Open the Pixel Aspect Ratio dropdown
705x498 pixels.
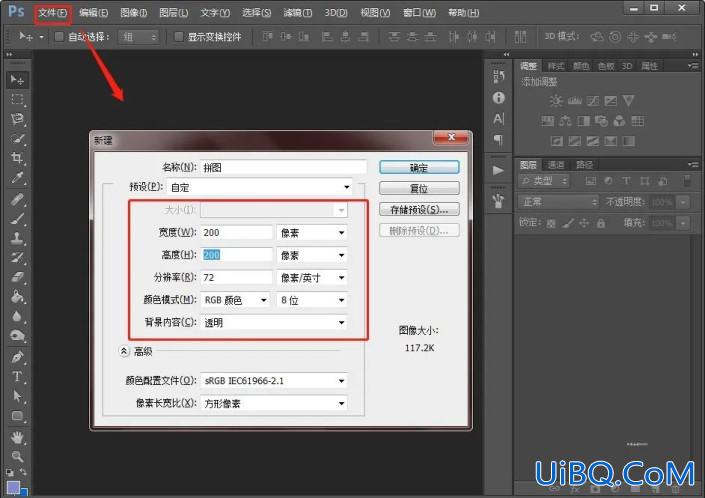click(x=273, y=404)
